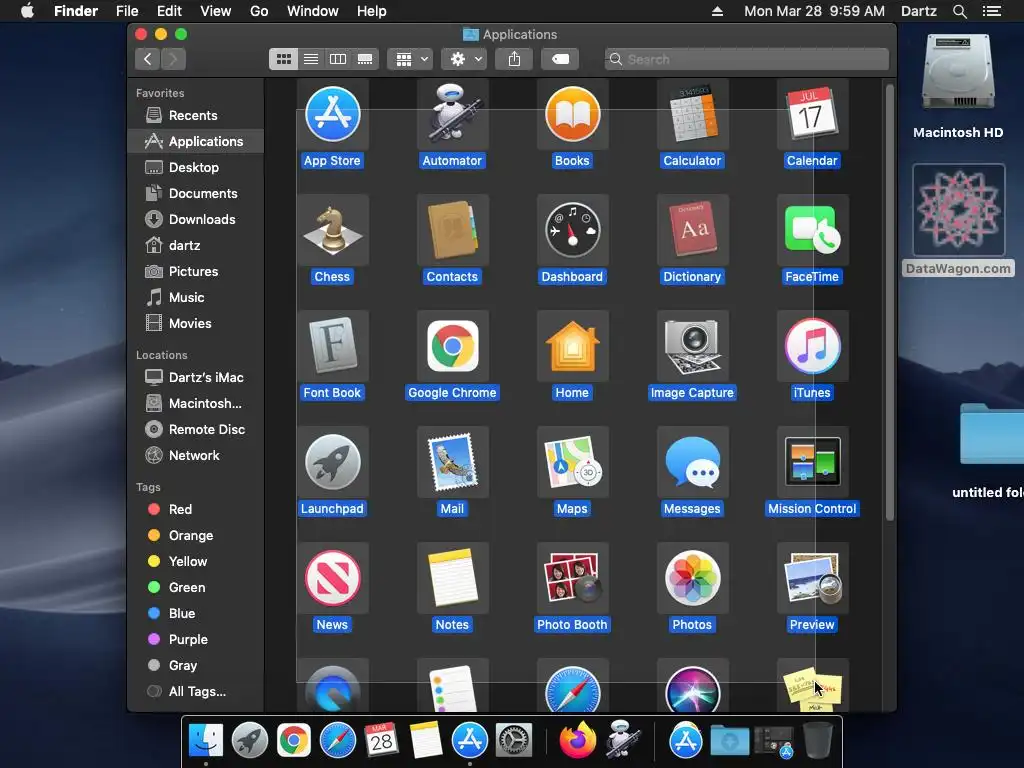Image resolution: width=1024 pixels, height=768 pixels.
Task: Open the Window menu
Action: (313, 11)
